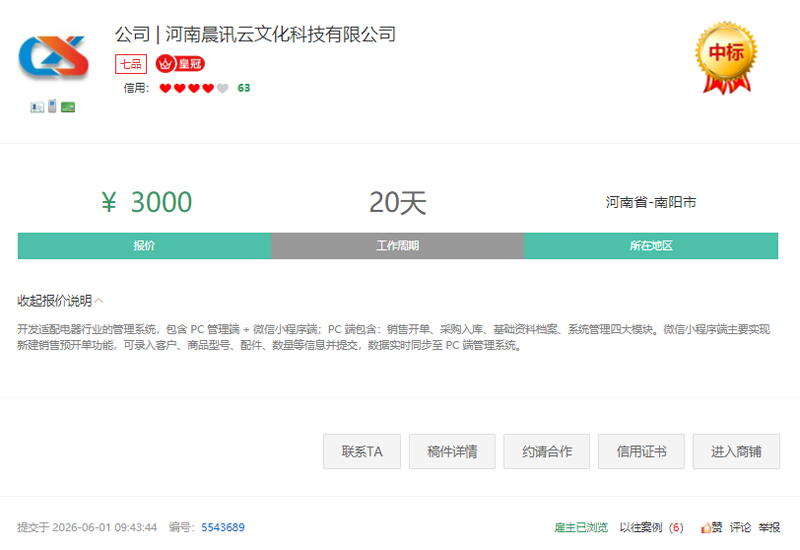Click the 皇冠 crown badge
The height and width of the screenshot is (550, 800).
coord(180,64)
